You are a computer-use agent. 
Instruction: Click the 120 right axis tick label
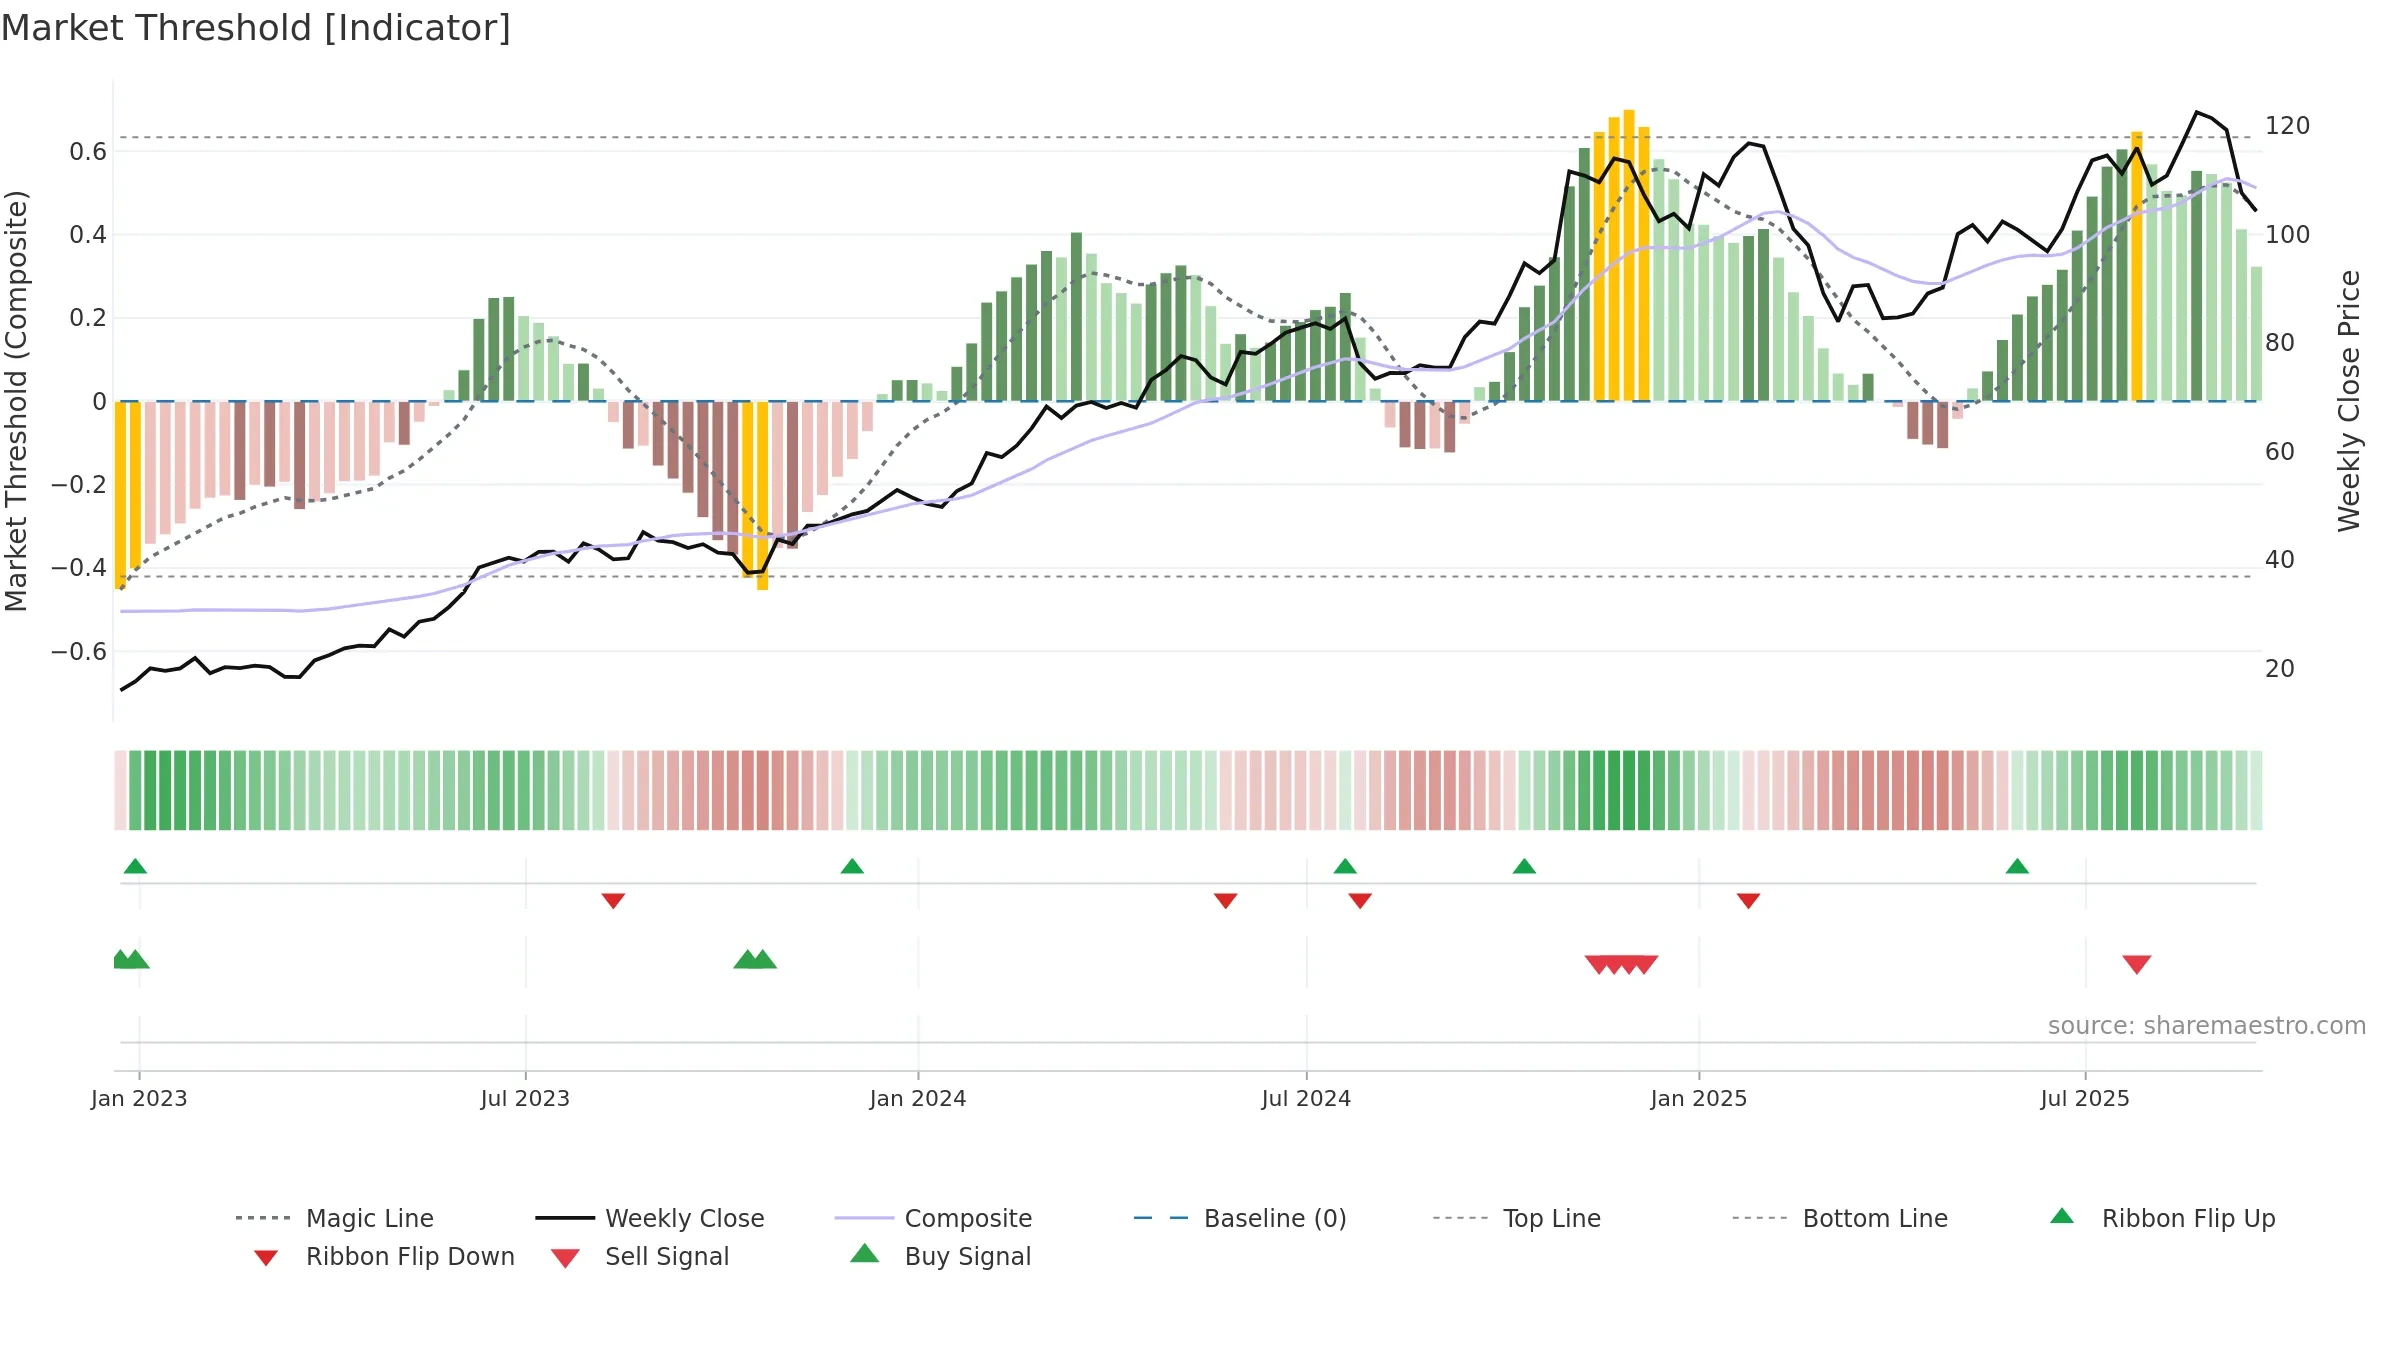tap(2288, 126)
